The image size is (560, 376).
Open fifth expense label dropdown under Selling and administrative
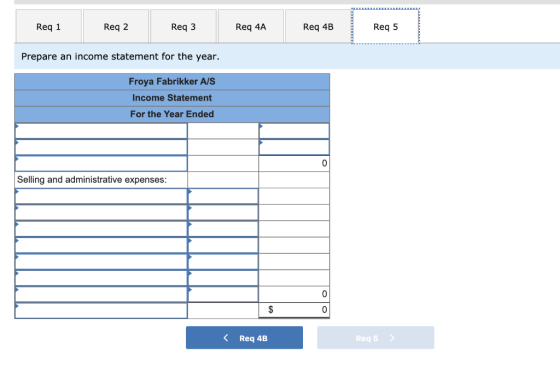pos(101,262)
